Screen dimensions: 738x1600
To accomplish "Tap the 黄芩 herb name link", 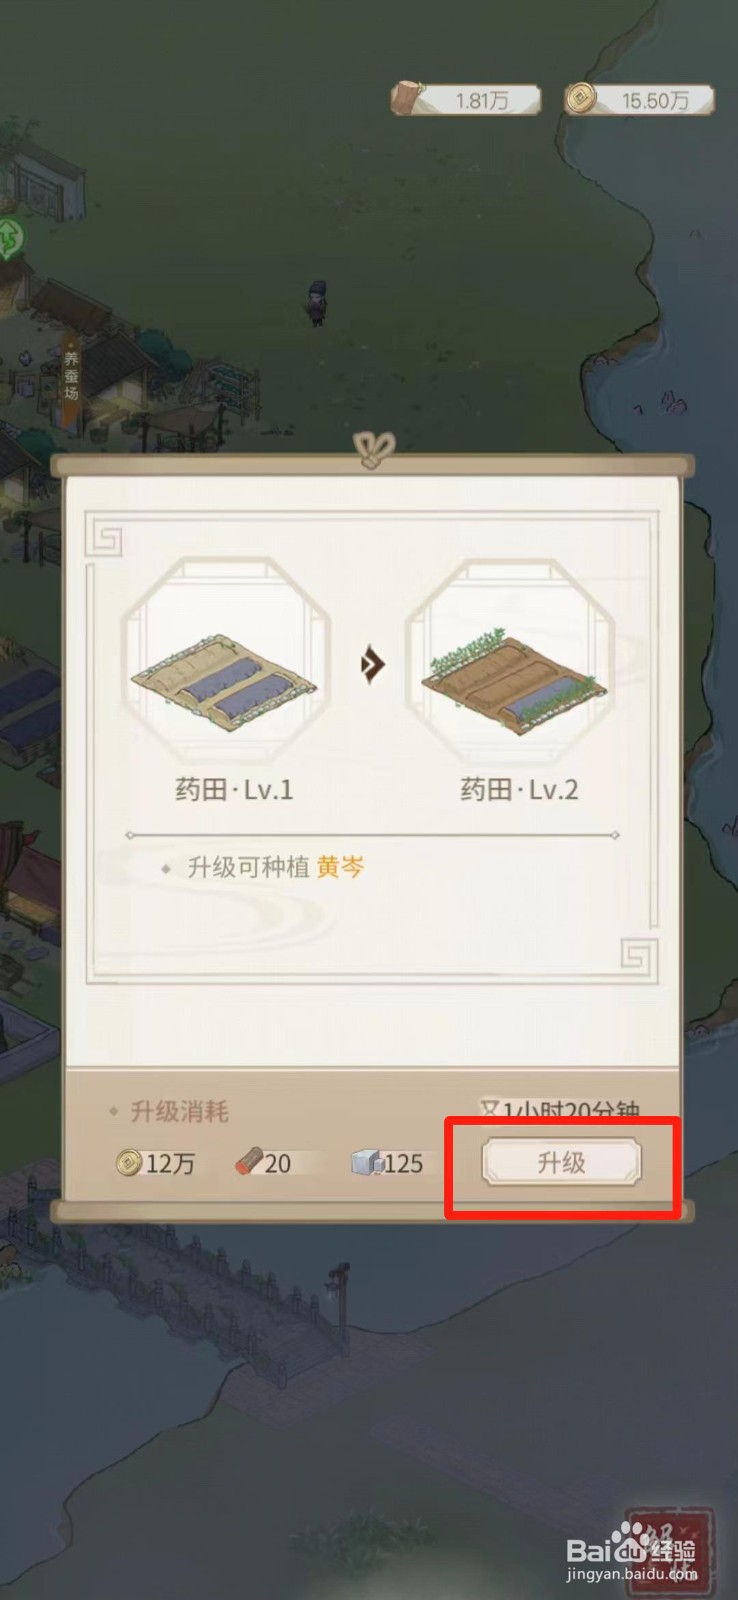I will point(340,868).
